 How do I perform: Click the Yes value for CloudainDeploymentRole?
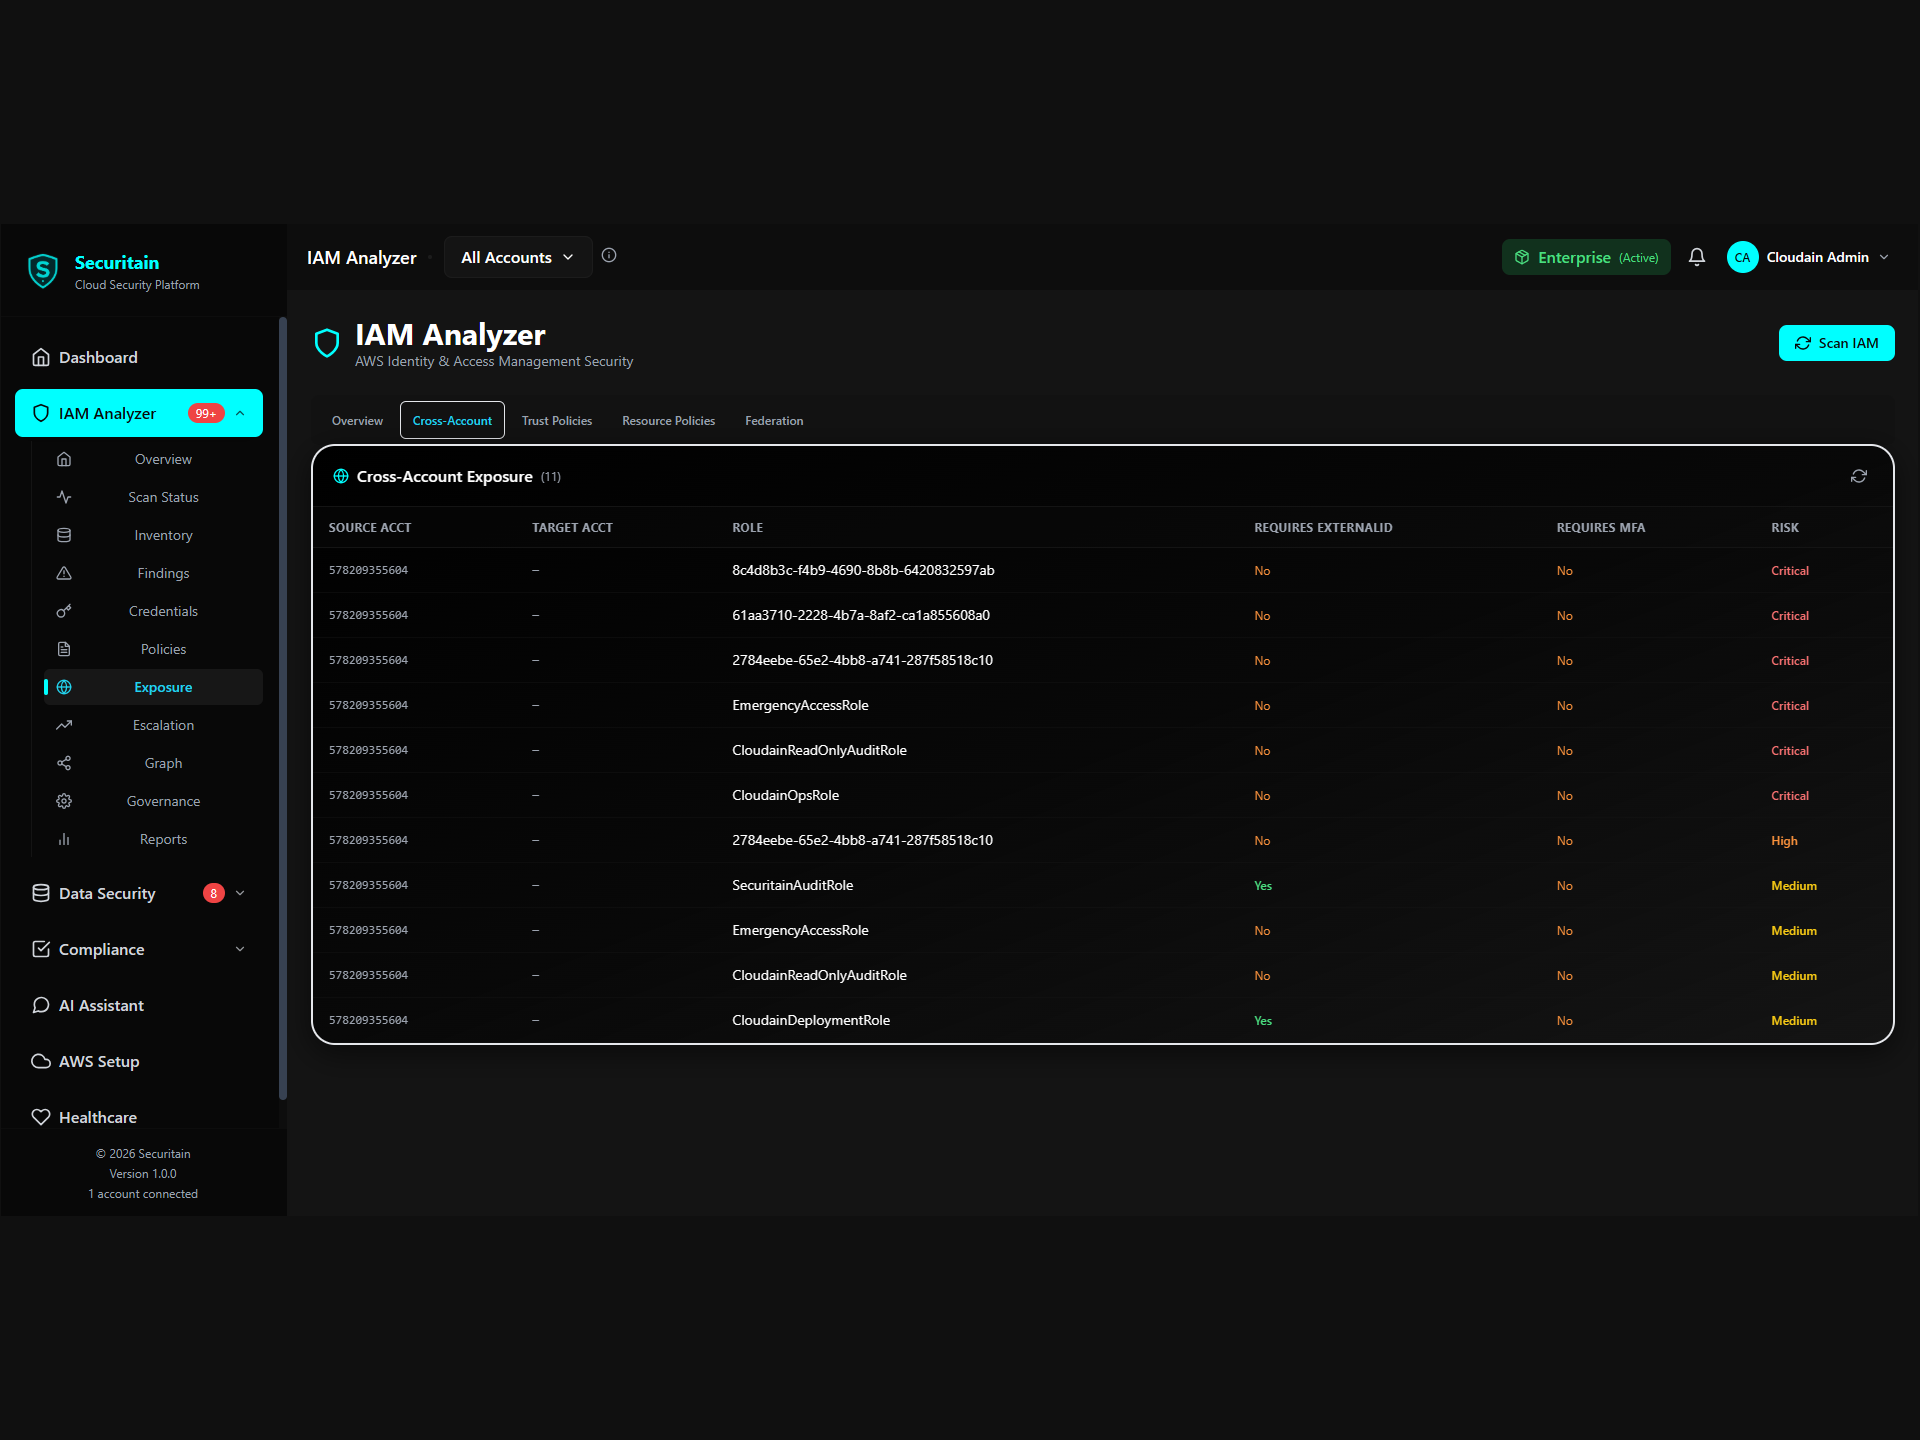click(x=1263, y=1021)
